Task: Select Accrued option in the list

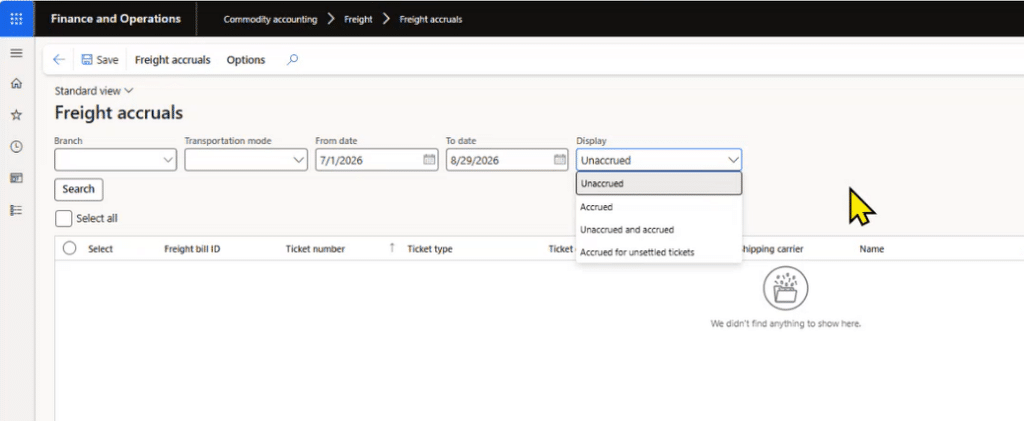Action: [659, 207]
